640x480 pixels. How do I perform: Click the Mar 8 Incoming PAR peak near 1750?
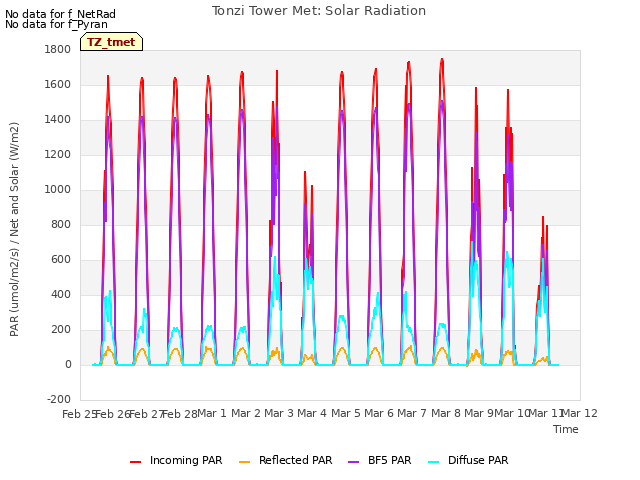pyautogui.click(x=442, y=60)
